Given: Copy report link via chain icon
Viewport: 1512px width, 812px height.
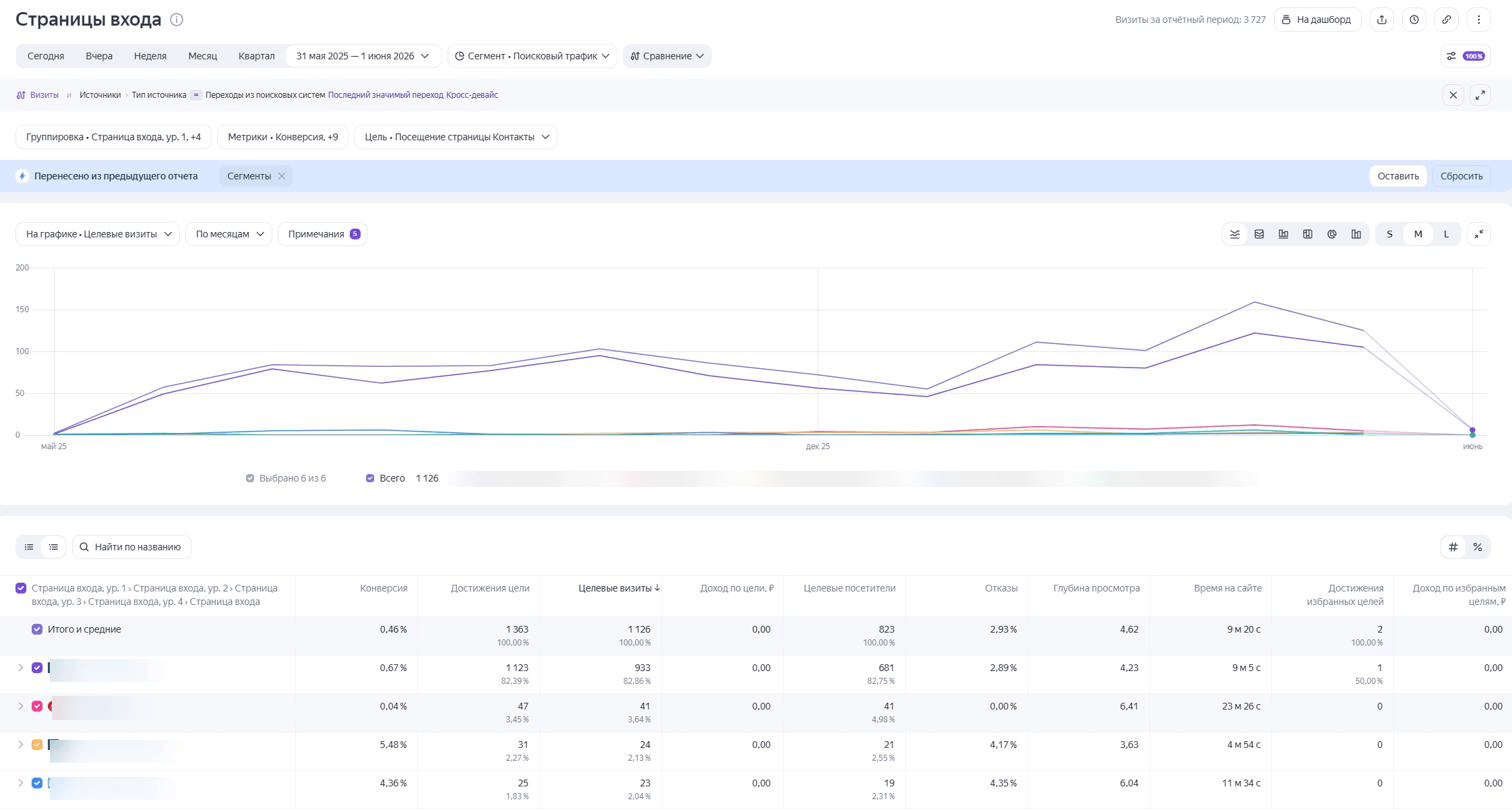Looking at the screenshot, I should tap(1446, 20).
